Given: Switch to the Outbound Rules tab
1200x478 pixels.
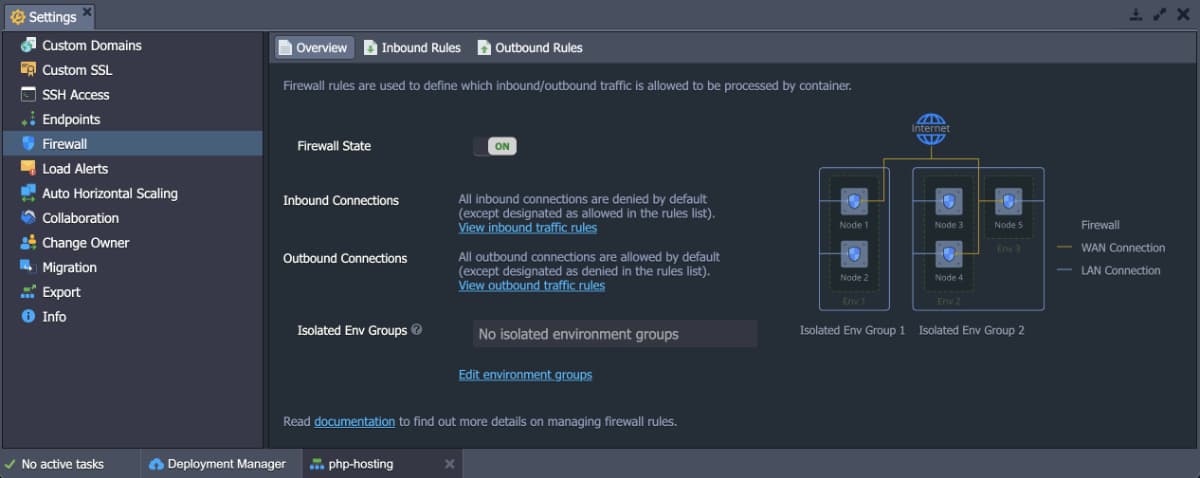Looking at the screenshot, I should 529,48.
